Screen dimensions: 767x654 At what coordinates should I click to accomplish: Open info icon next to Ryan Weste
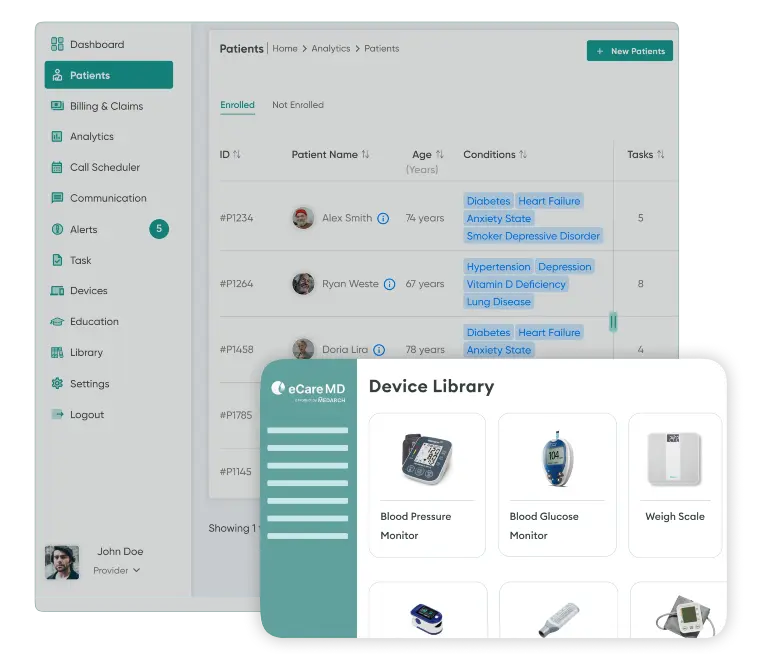[x=389, y=284]
